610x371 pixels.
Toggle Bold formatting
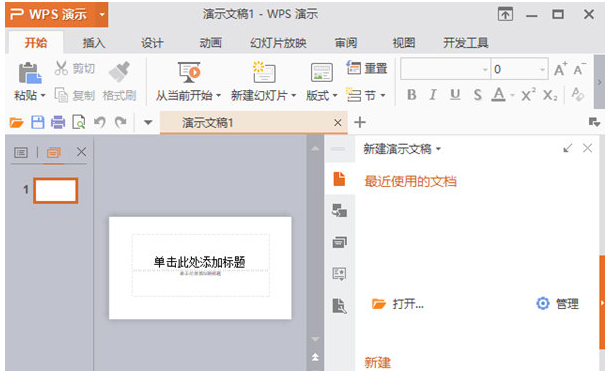[412, 94]
